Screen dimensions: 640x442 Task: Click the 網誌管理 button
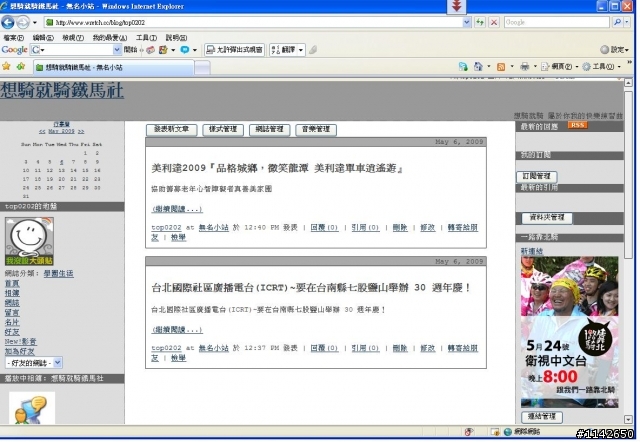tap(269, 129)
